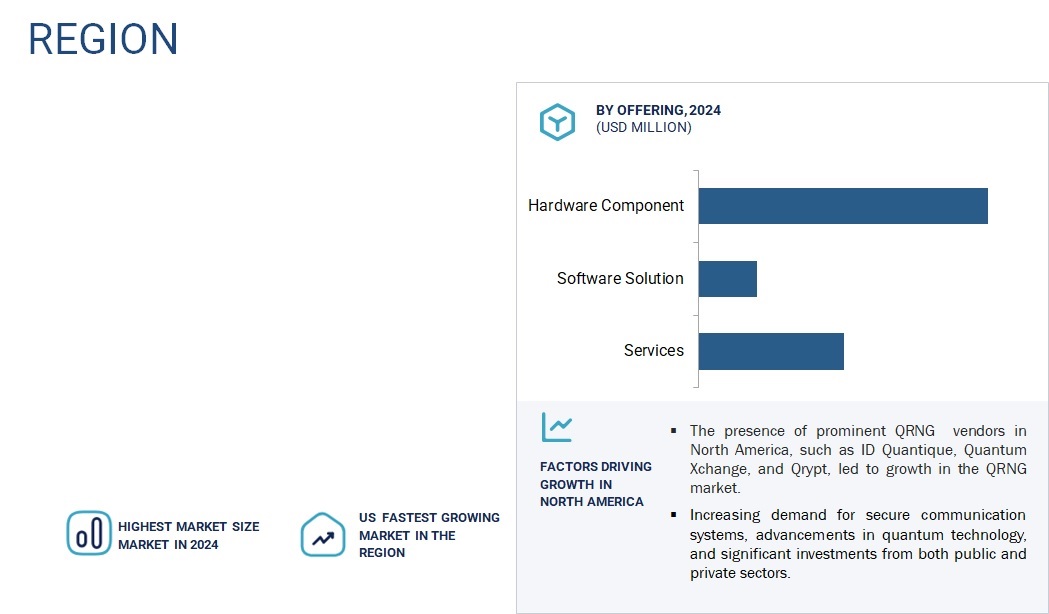Click the line chart growth icon
The width and height of the screenshot is (1049, 614).
(x=557, y=427)
